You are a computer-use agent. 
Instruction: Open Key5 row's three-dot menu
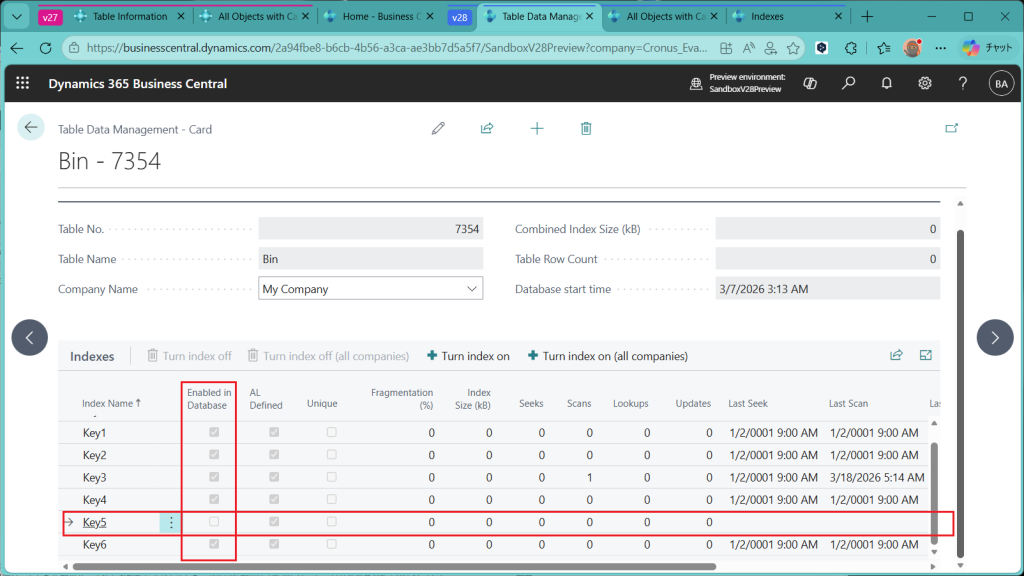pos(171,522)
